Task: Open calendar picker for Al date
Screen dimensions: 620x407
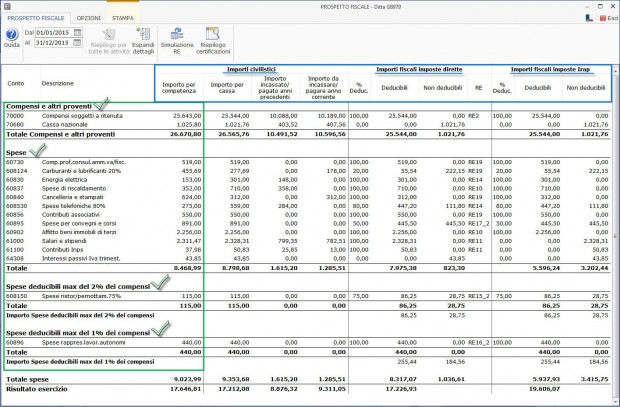Action: pos(78,42)
